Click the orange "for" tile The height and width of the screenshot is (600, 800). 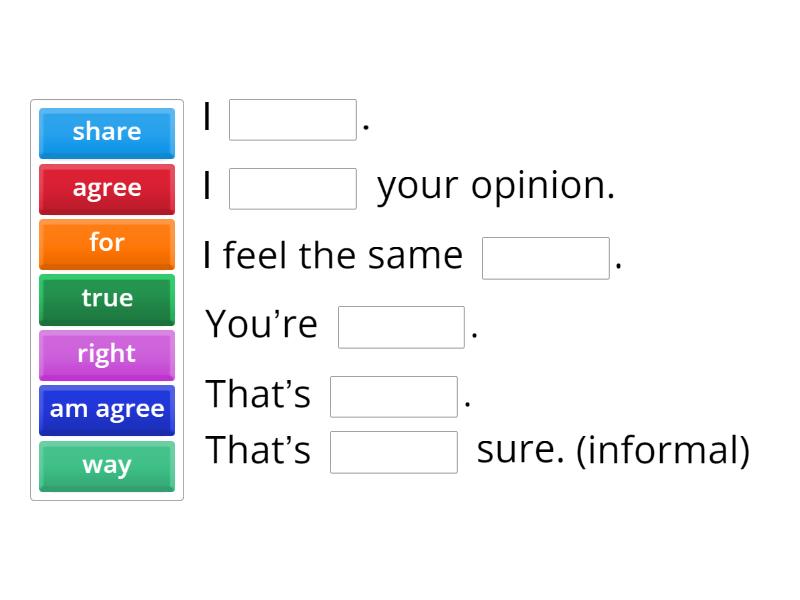tap(106, 243)
